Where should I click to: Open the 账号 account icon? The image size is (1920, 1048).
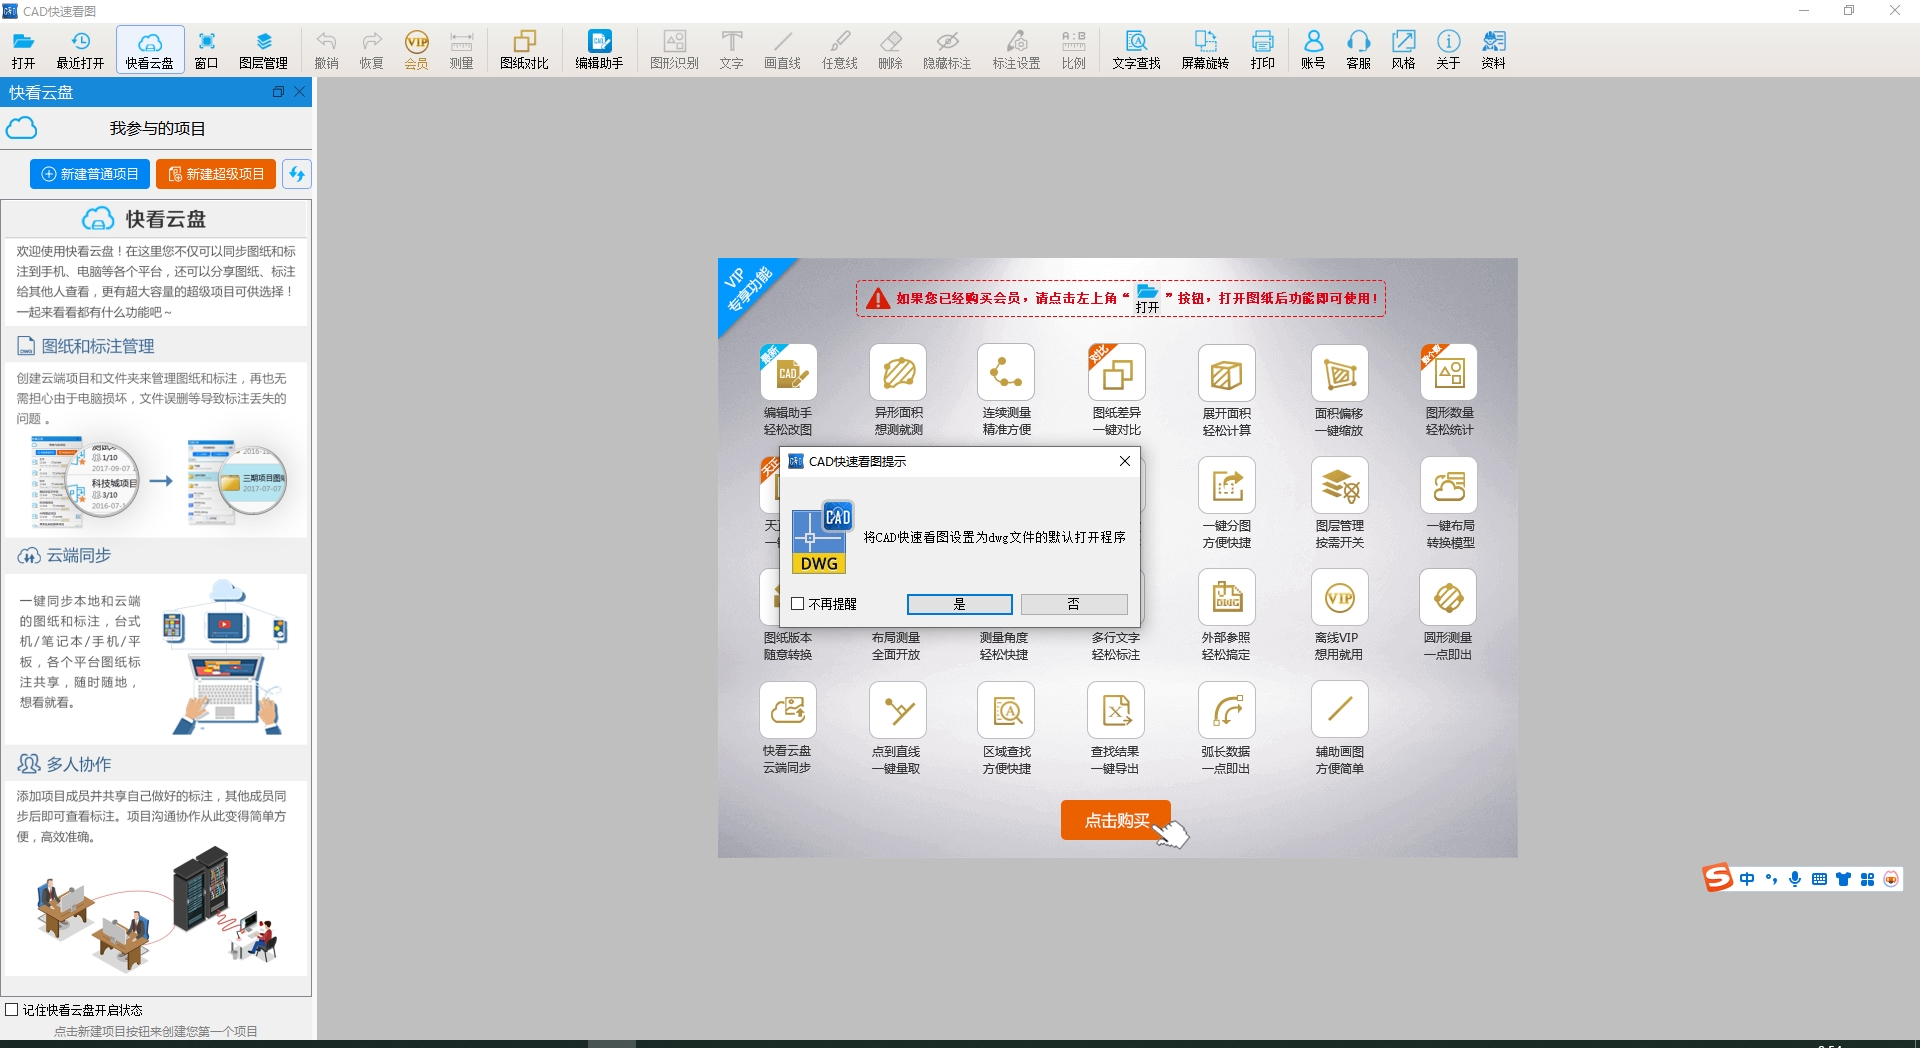point(1313,49)
